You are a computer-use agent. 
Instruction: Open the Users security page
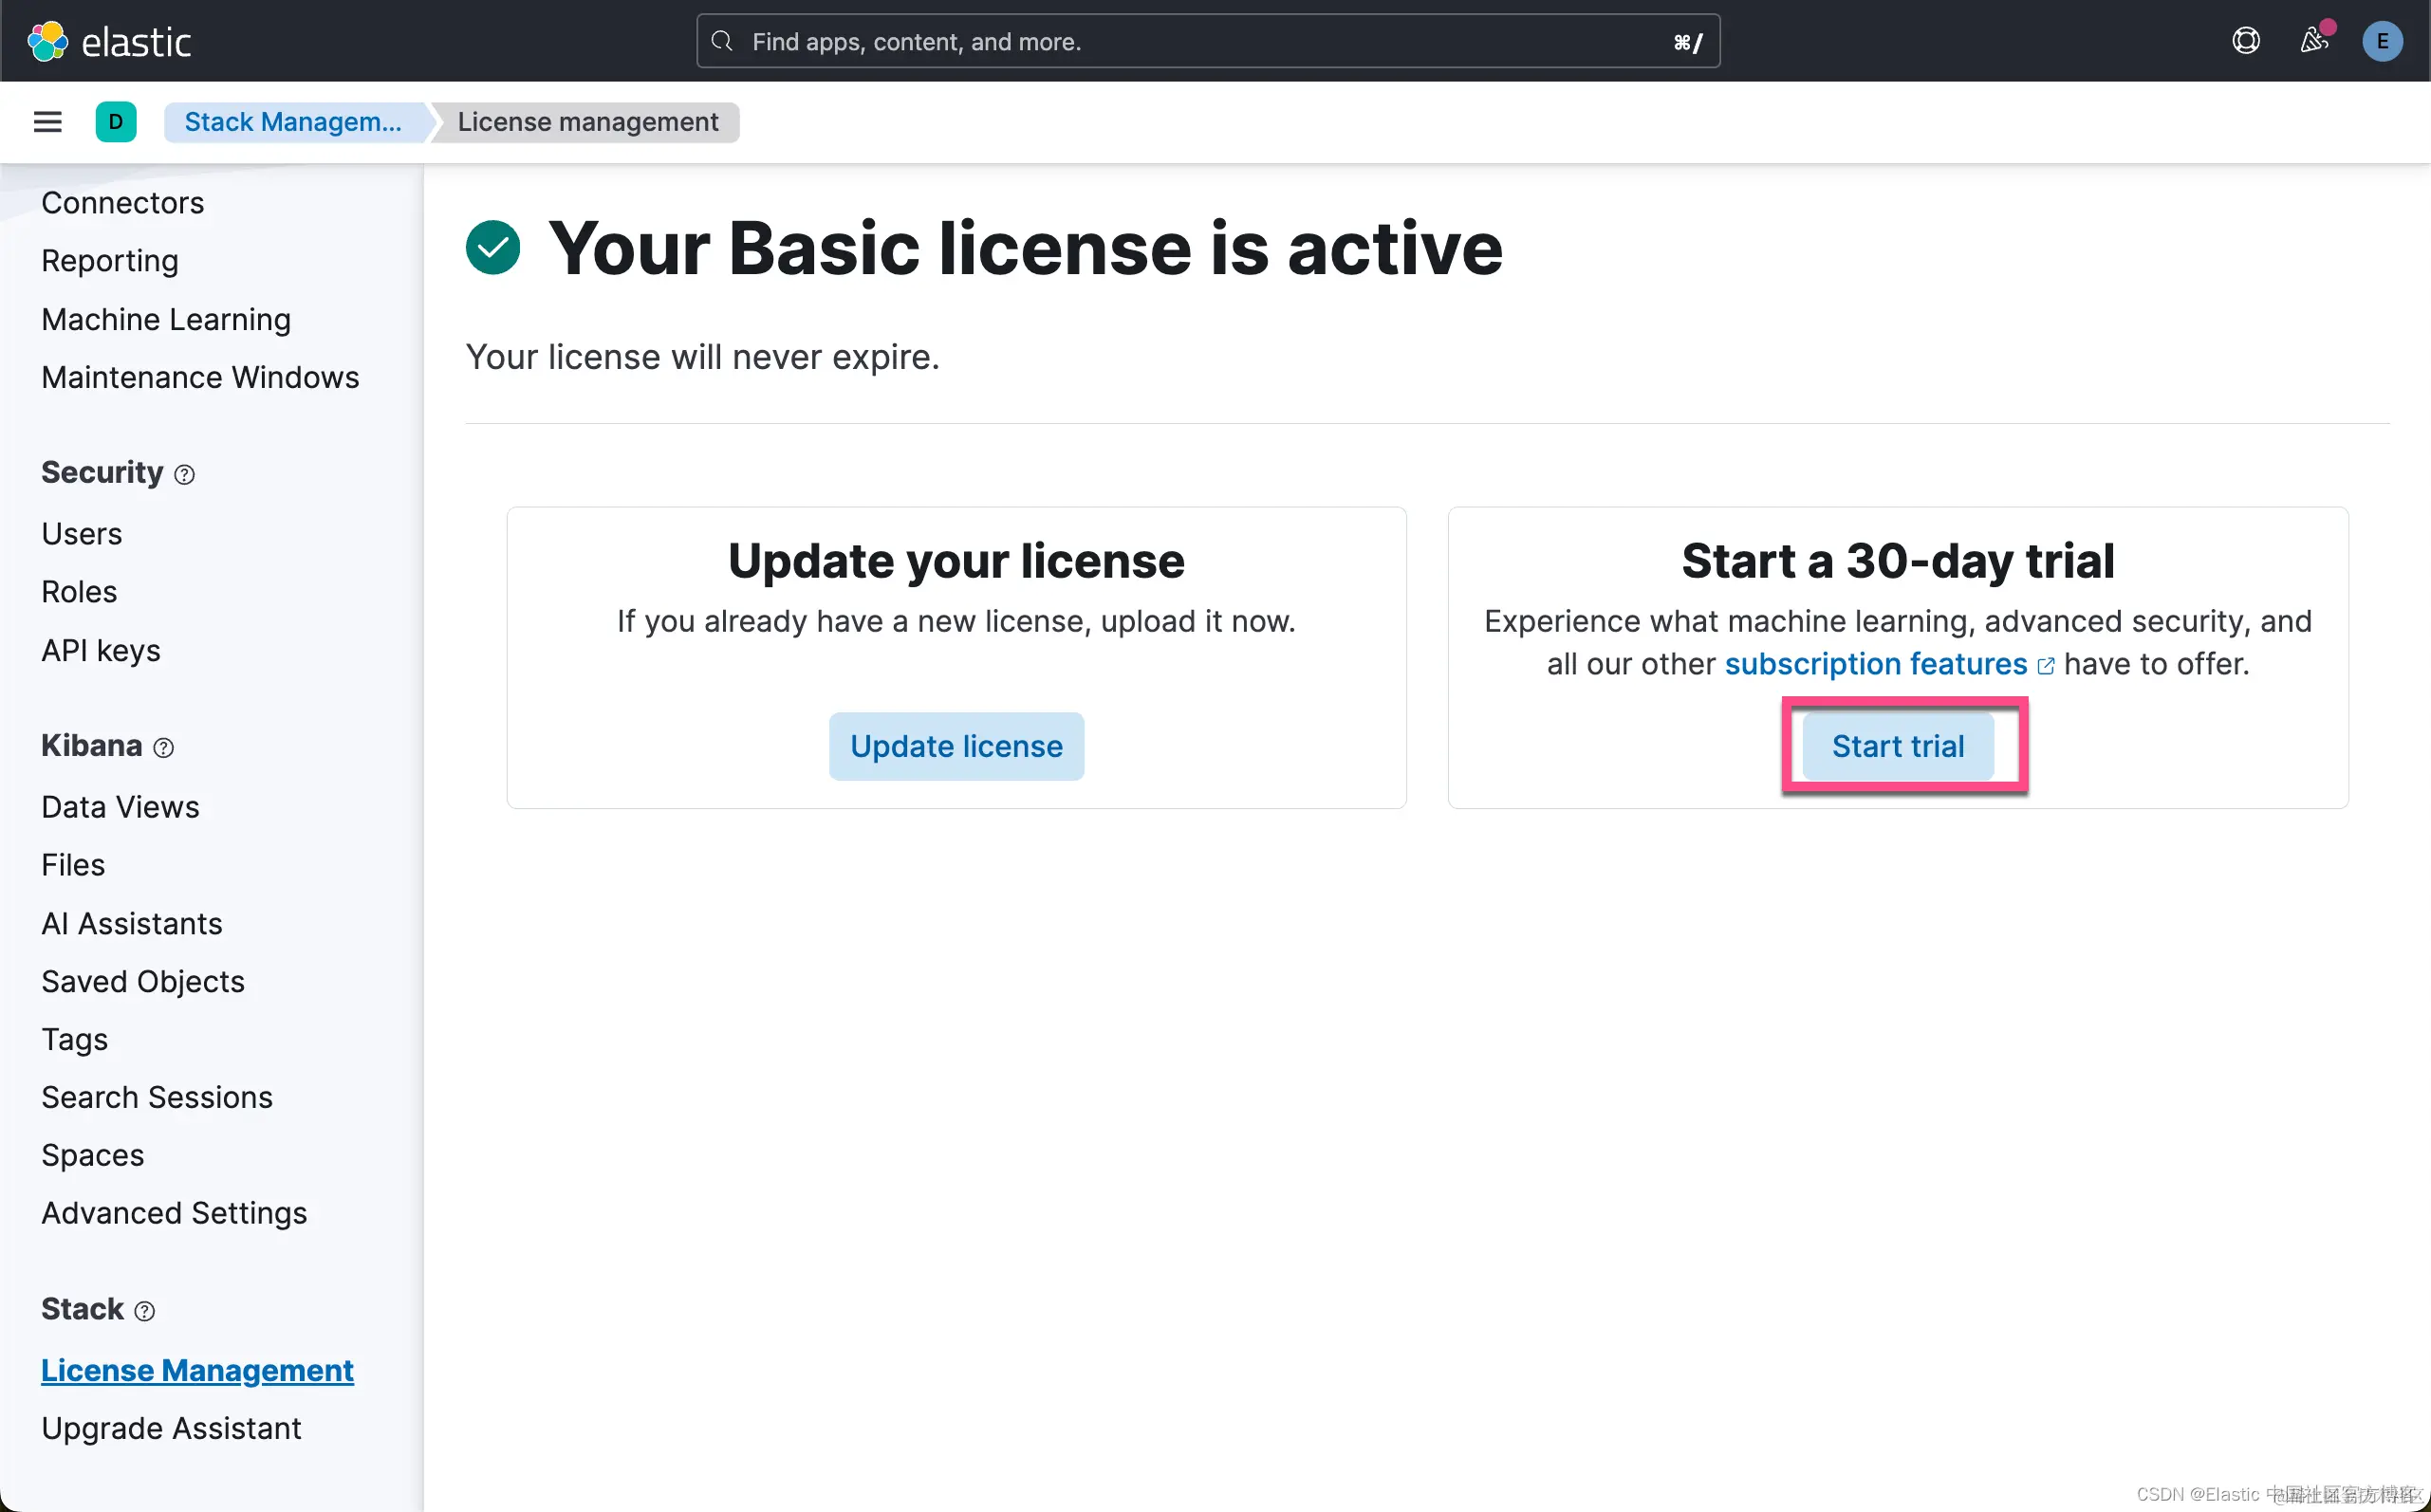click(82, 533)
